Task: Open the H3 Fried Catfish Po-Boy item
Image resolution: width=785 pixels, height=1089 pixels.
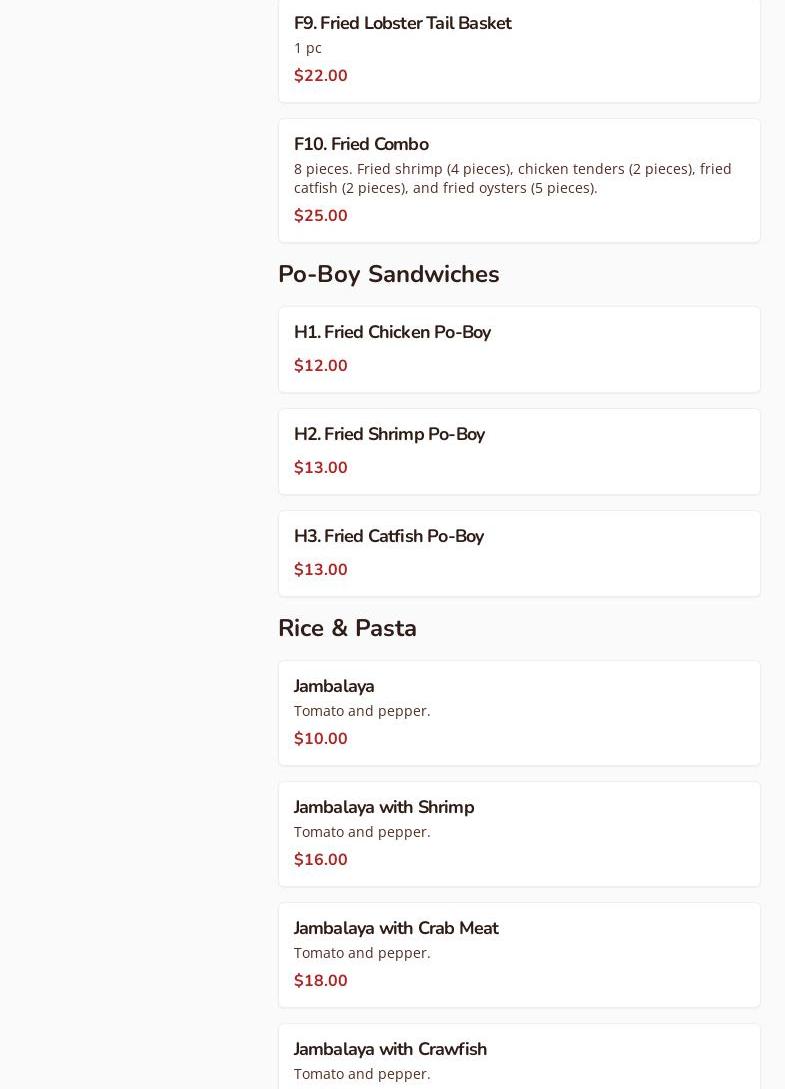Action: pyautogui.click(x=389, y=536)
